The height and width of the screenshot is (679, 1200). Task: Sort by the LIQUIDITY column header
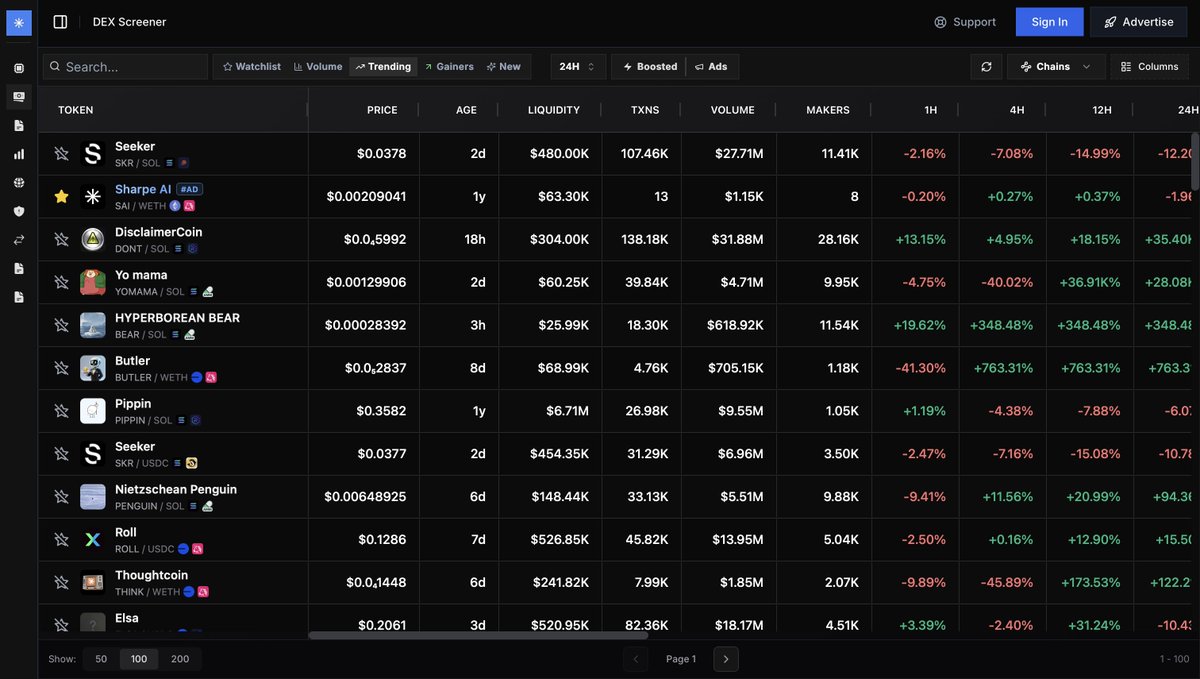coord(554,110)
